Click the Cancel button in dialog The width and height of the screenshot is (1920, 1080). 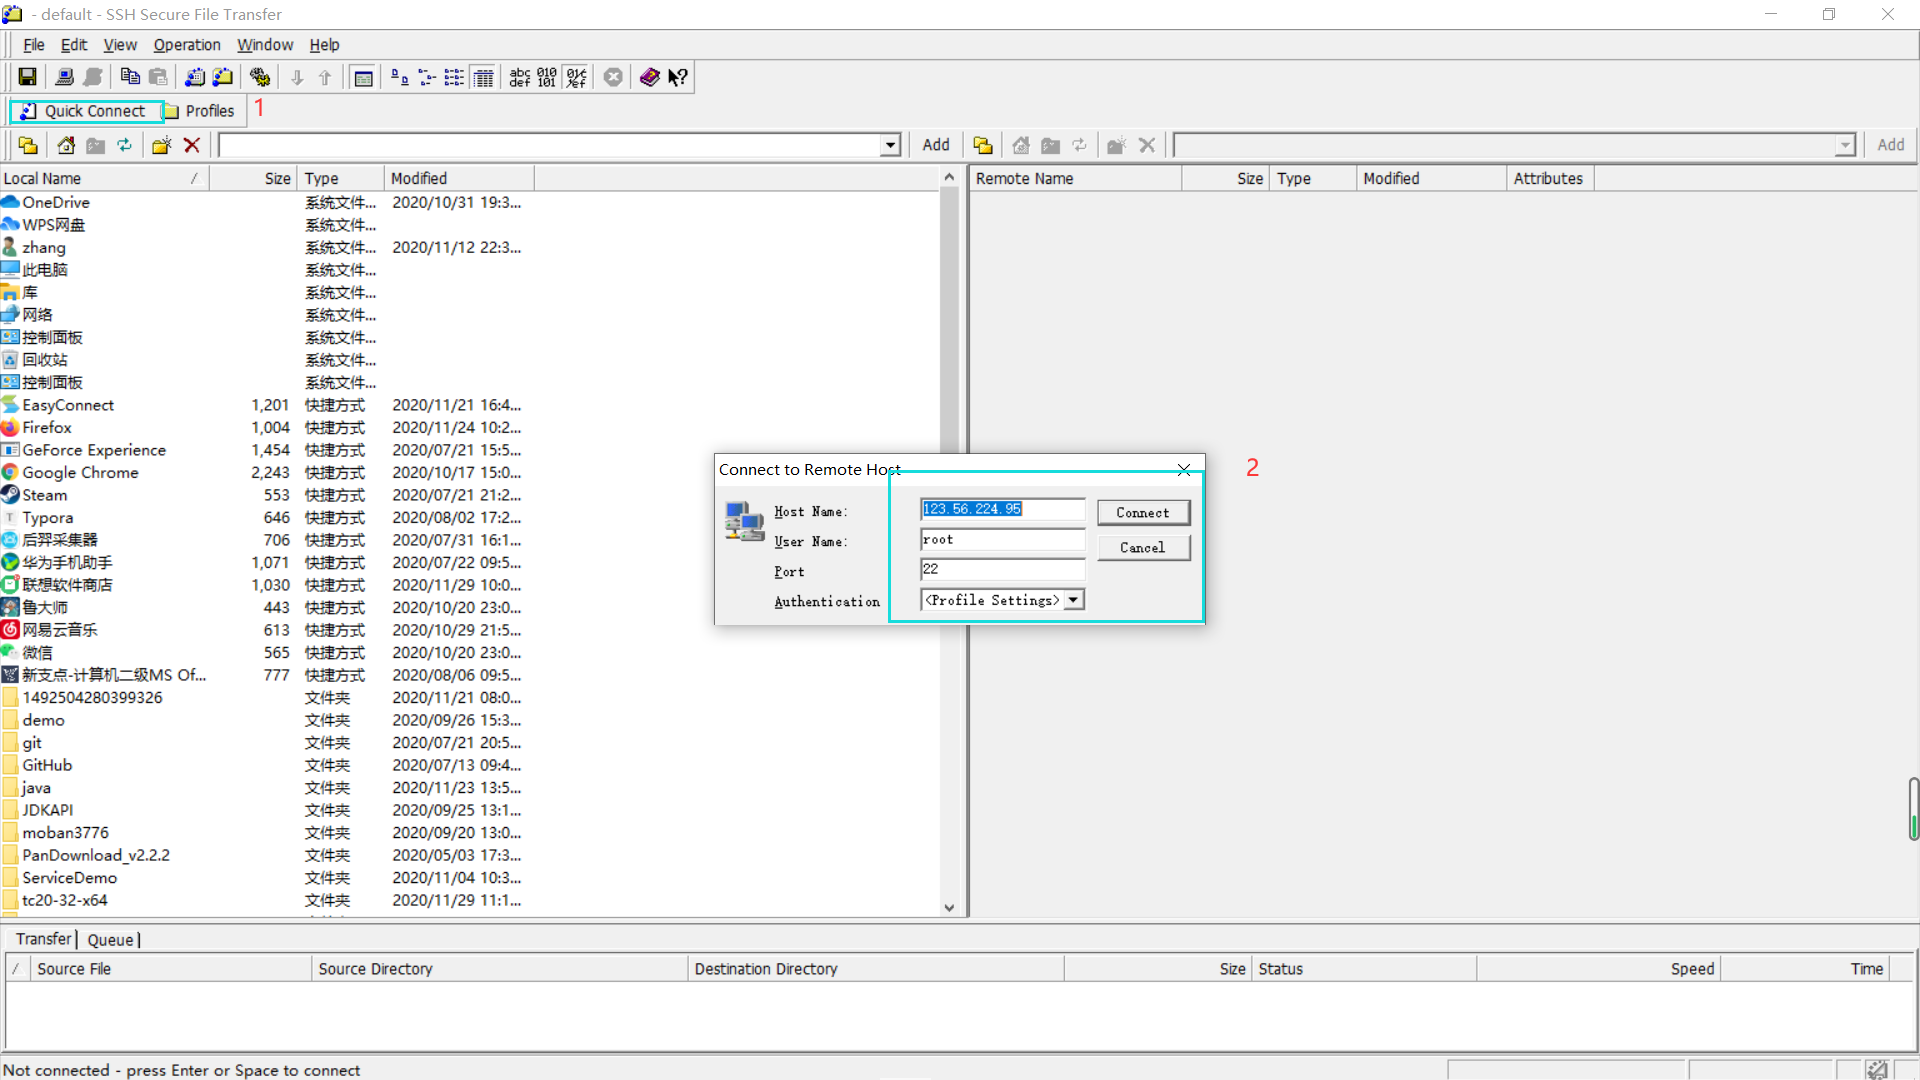click(x=1142, y=547)
